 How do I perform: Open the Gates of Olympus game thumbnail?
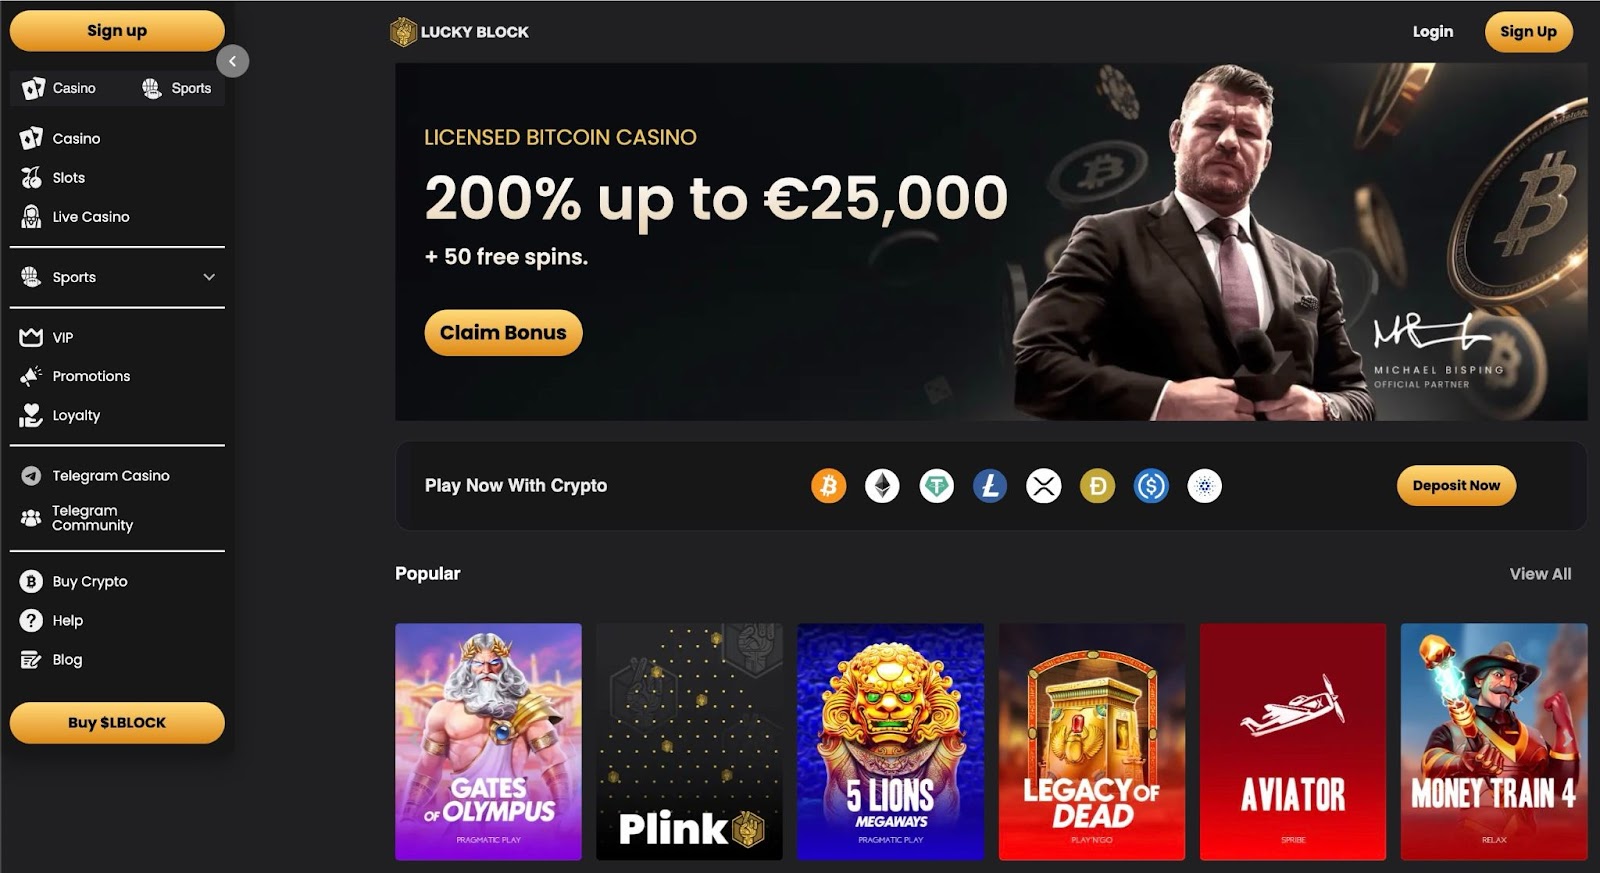click(488, 742)
